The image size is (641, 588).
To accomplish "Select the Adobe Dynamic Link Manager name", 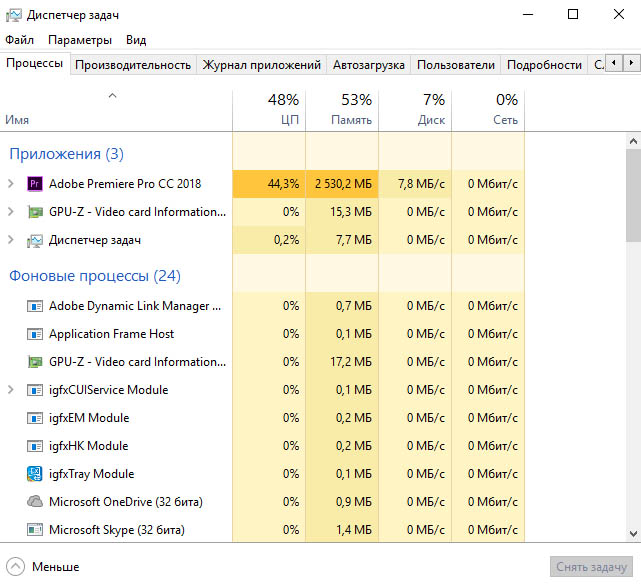I will click(x=135, y=306).
